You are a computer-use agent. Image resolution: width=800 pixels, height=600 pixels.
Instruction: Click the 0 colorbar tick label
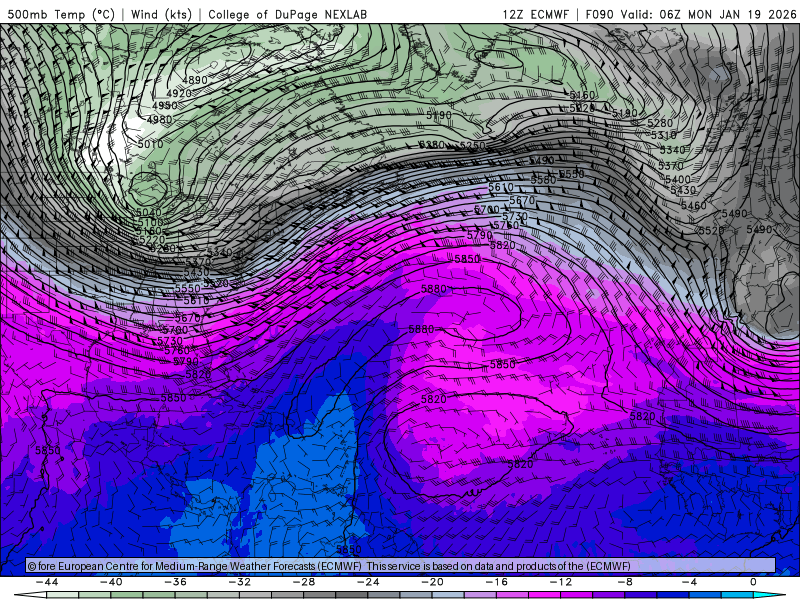(x=753, y=582)
